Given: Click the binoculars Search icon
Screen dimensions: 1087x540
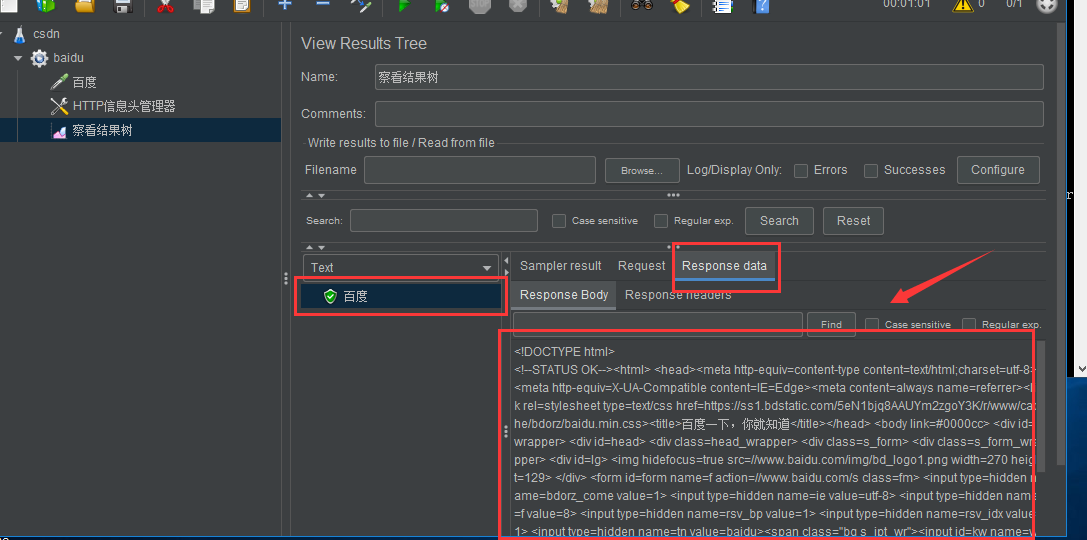Looking at the screenshot, I should (641, 5).
